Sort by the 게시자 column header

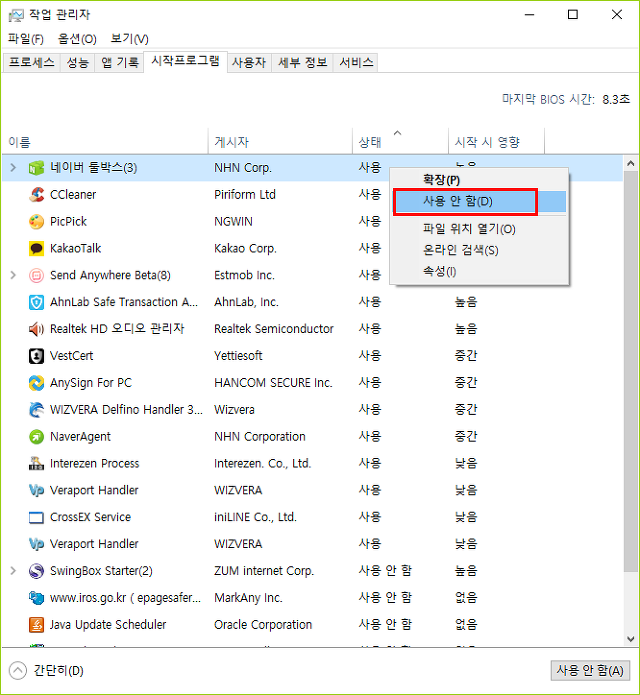[x=281, y=142]
